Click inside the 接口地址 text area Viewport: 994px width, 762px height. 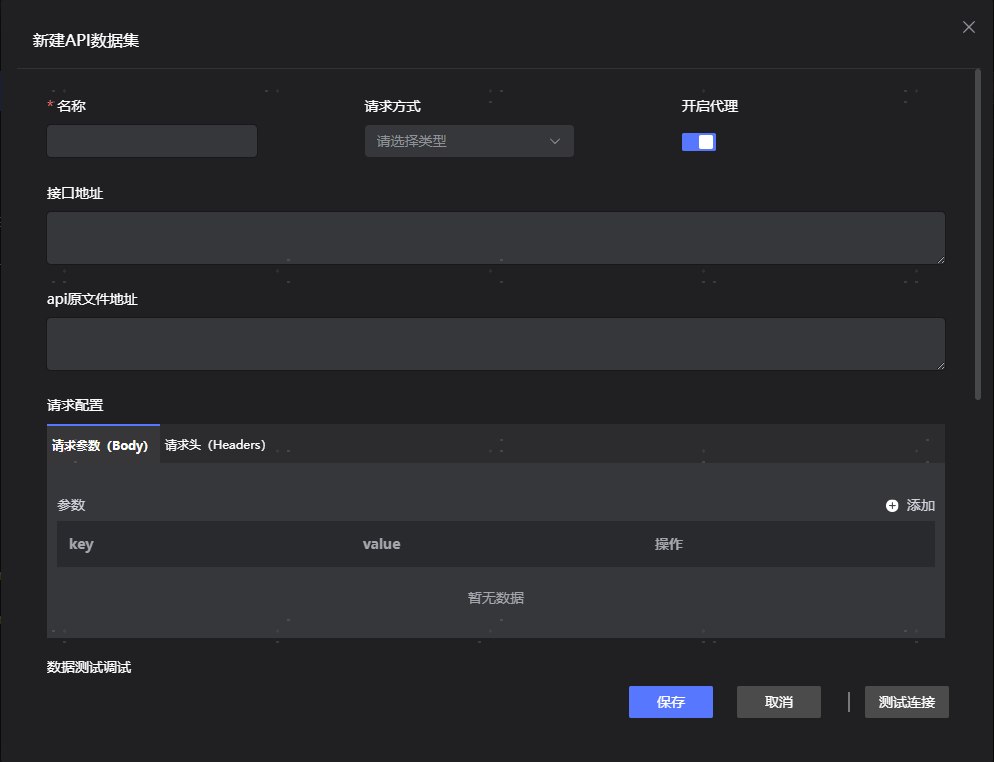(495, 238)
